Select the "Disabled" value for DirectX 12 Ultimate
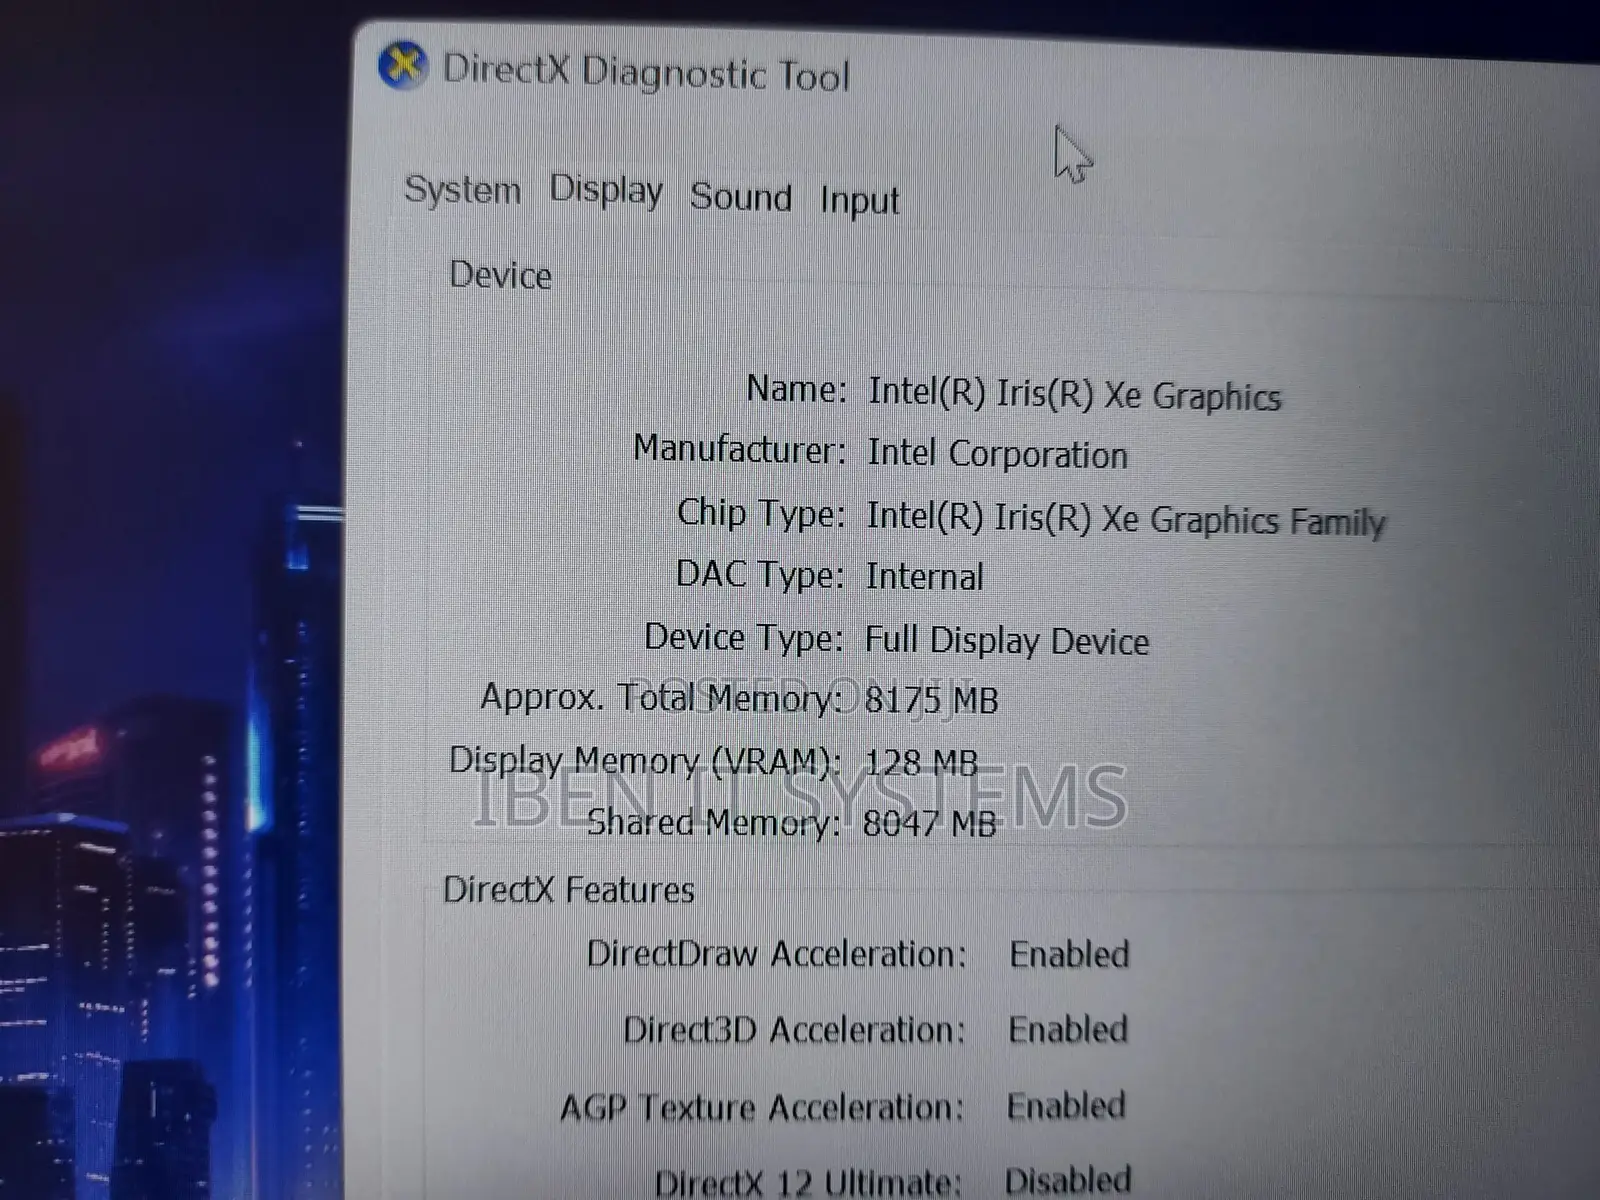Viewport: 1600px width, 1200px height. coord(1068,1181)
